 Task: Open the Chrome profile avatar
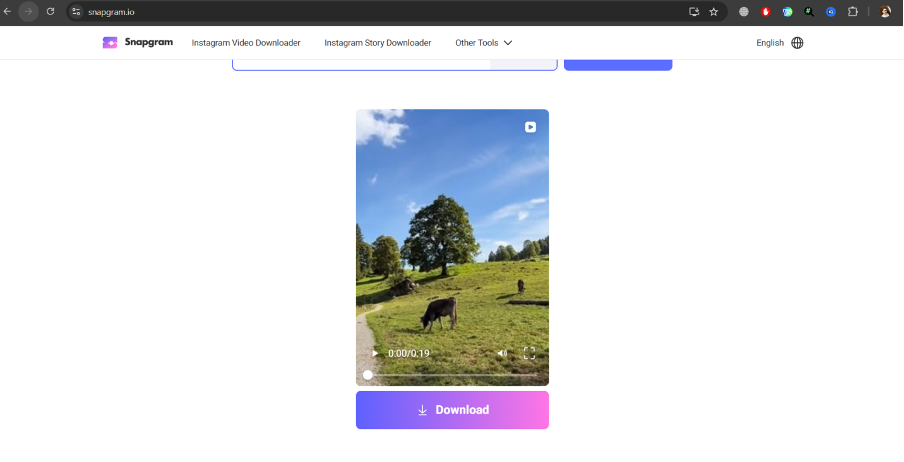coord(885,12)
